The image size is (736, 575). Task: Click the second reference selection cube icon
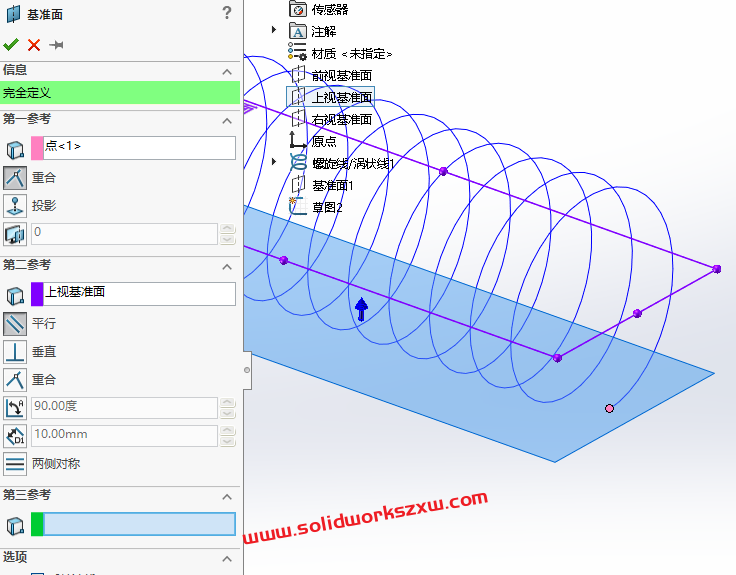[15, 296]
